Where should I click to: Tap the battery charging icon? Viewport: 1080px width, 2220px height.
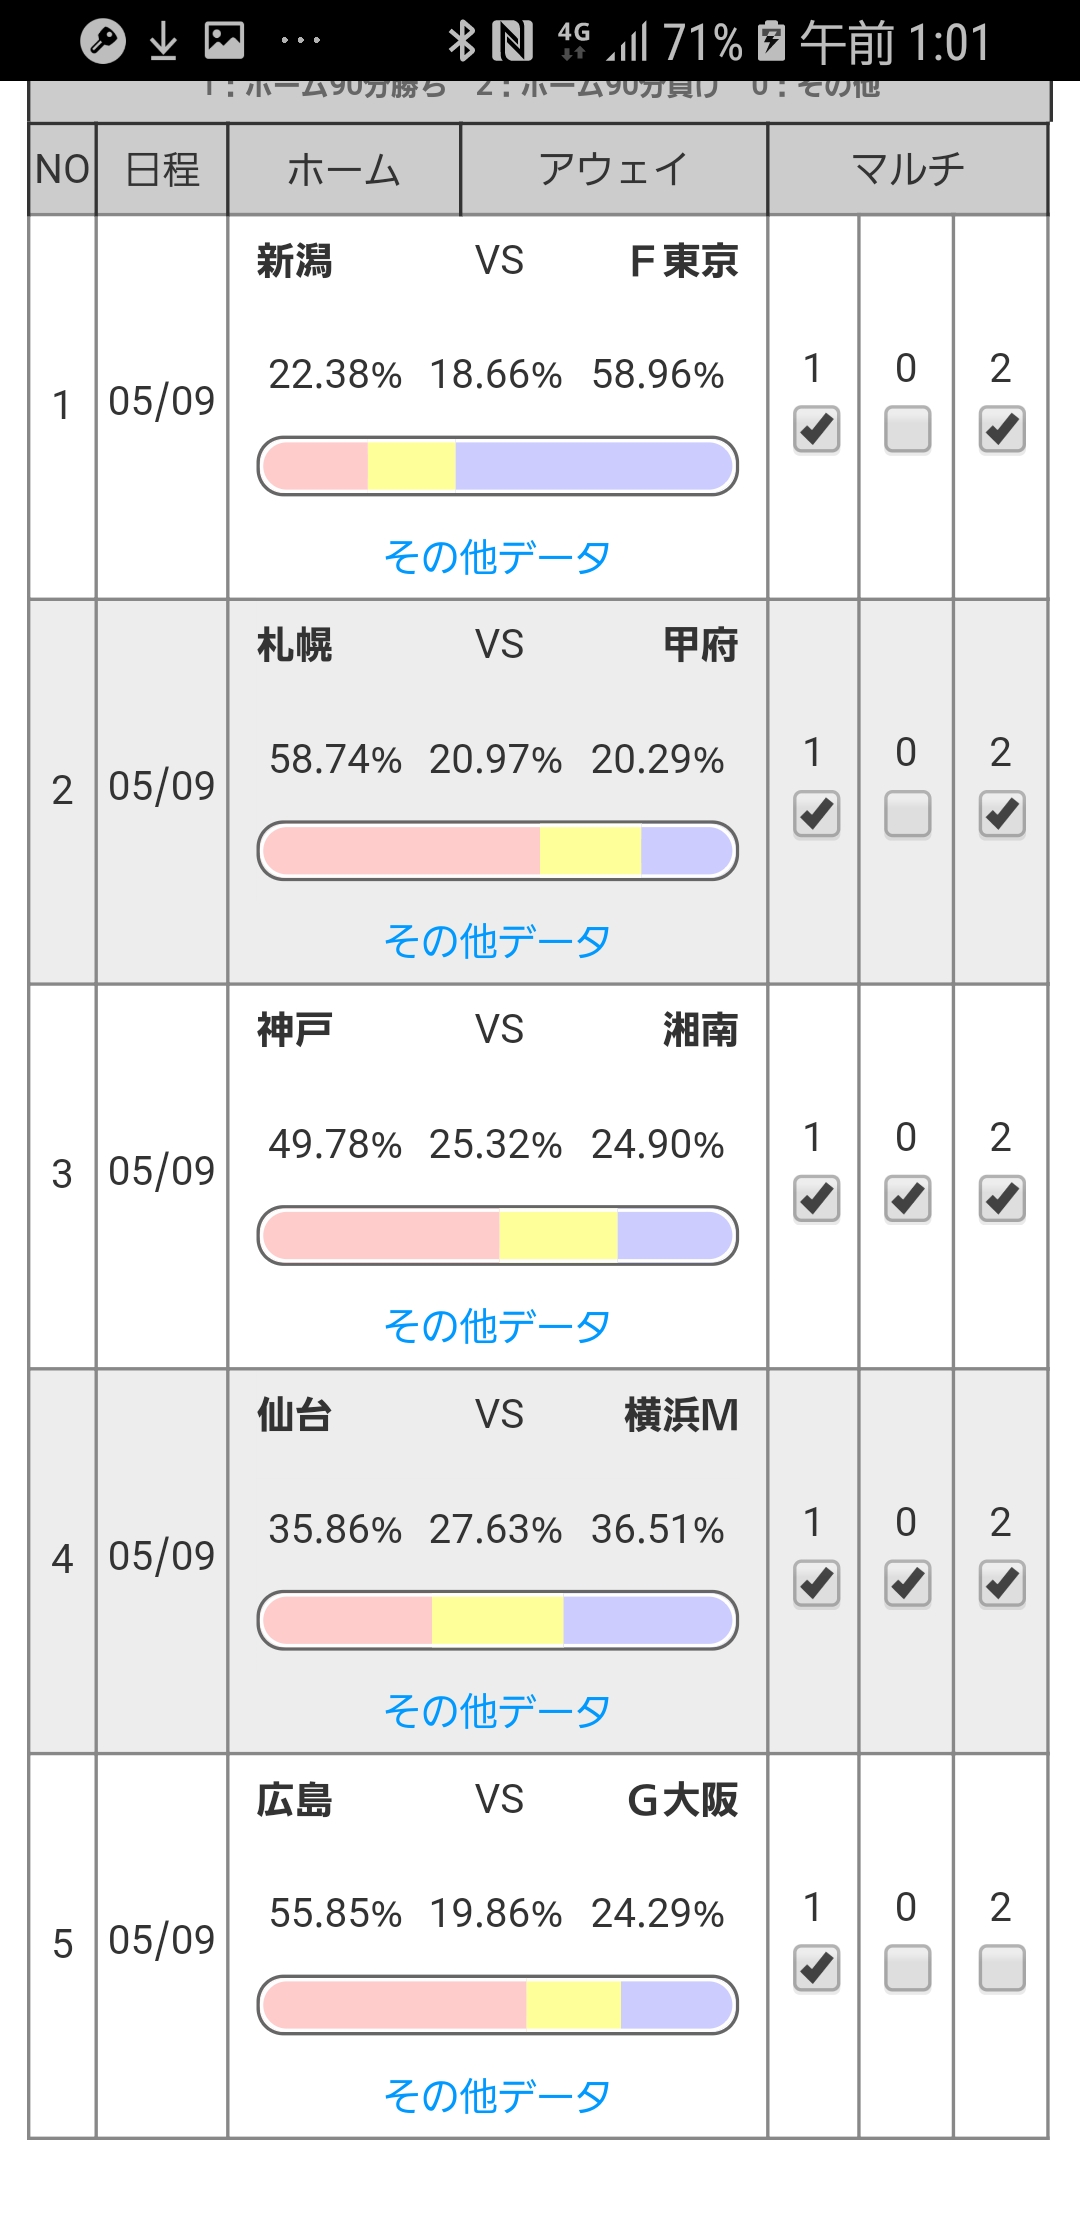(771, 41)
